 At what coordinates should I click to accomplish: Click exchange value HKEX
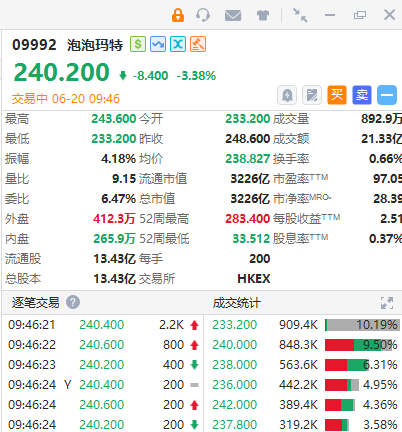(254, 279)
